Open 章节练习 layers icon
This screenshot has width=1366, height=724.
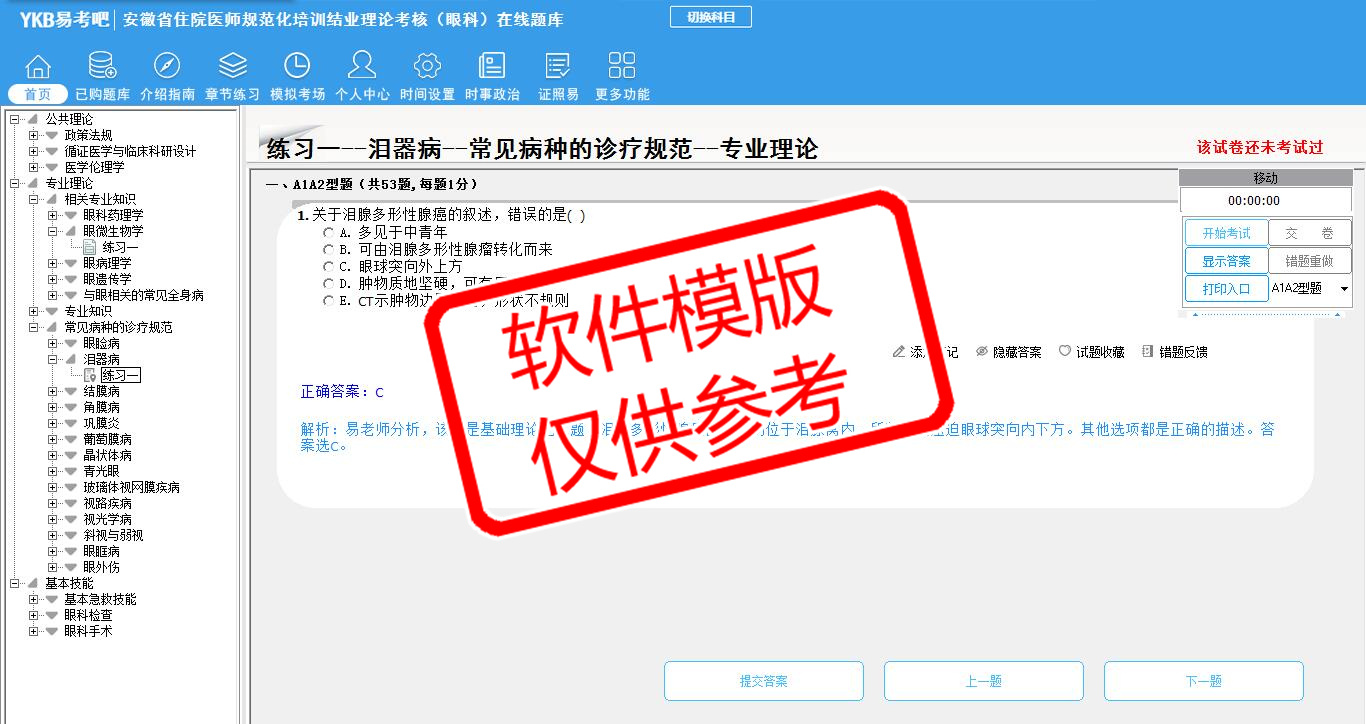coord(232,66)
